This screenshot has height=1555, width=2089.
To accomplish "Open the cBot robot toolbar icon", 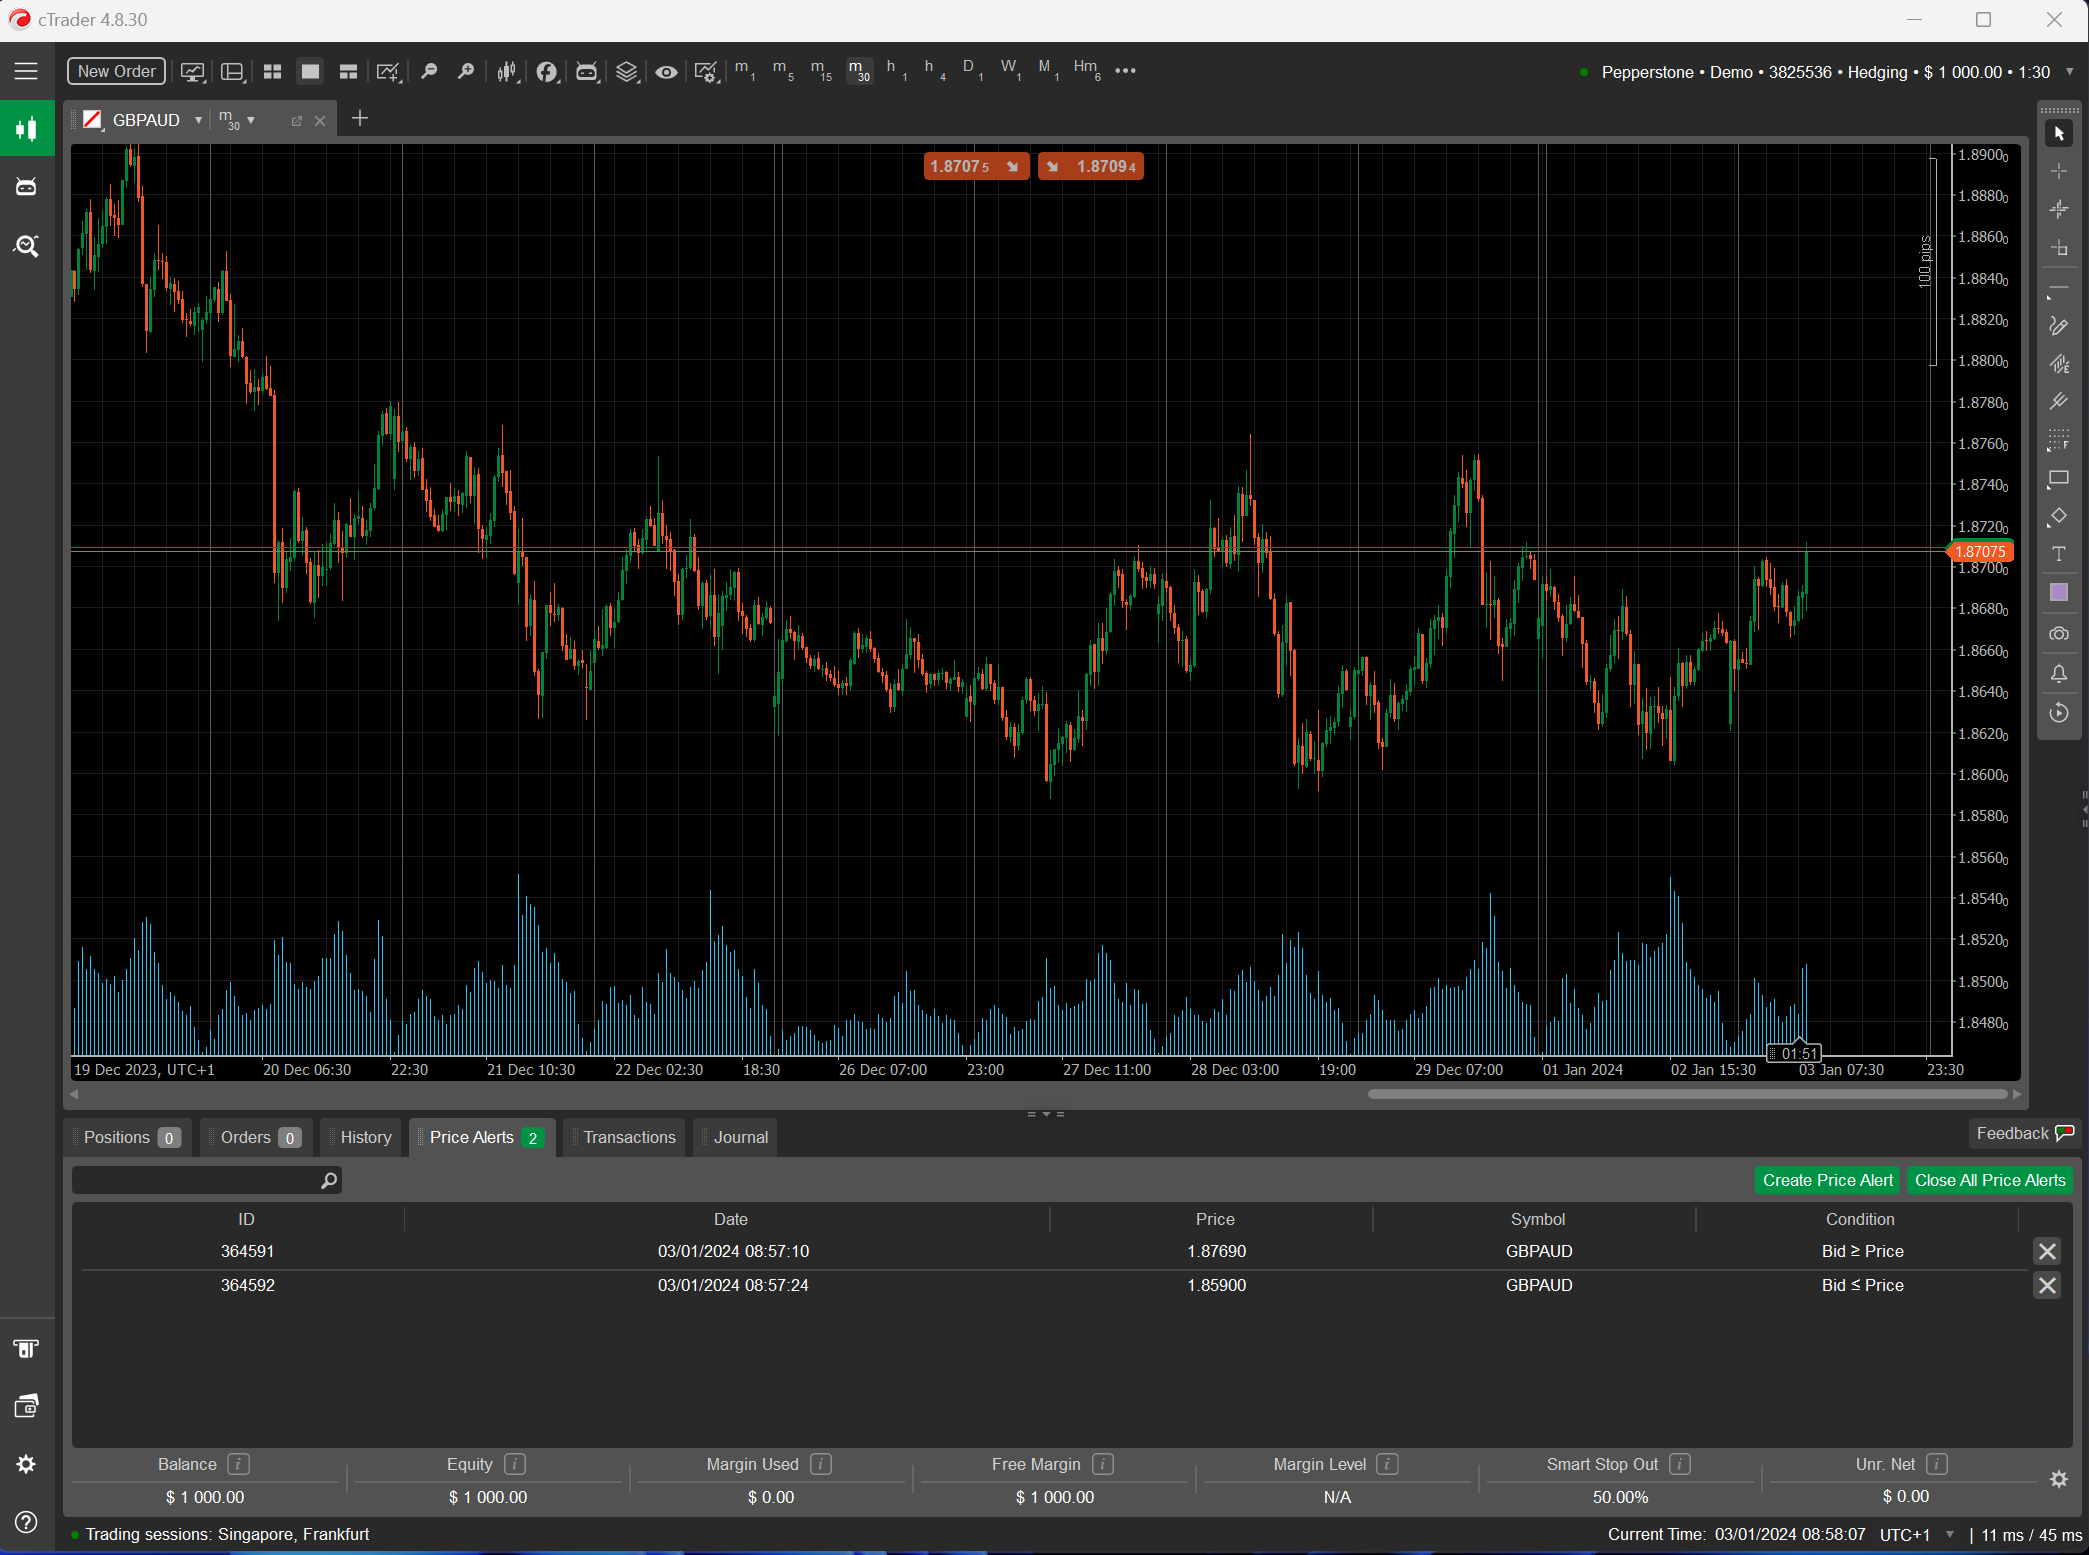I will point(587,71).
